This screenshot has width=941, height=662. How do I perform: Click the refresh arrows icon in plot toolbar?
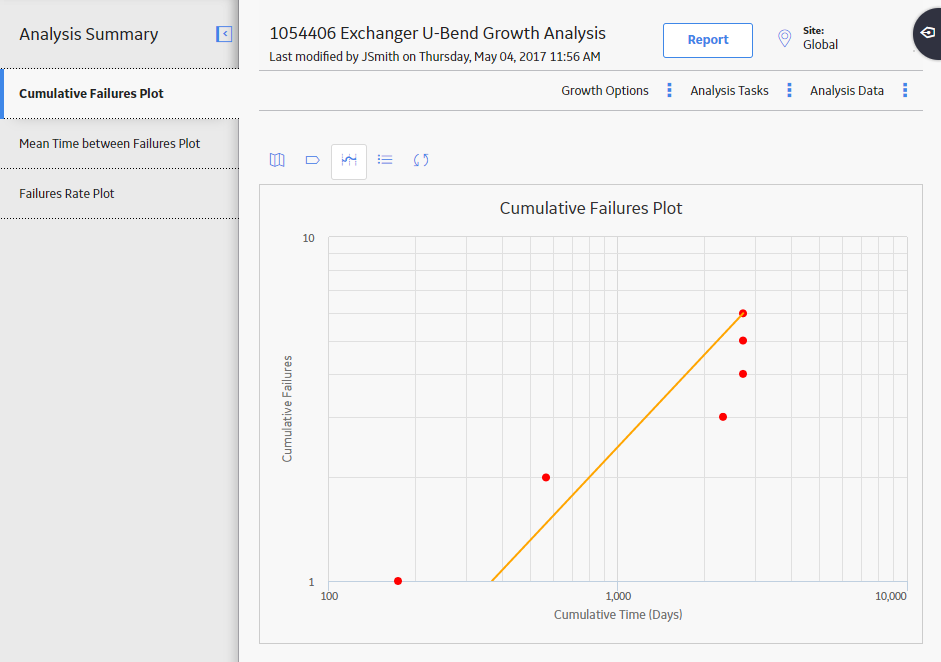click(421, 160)
